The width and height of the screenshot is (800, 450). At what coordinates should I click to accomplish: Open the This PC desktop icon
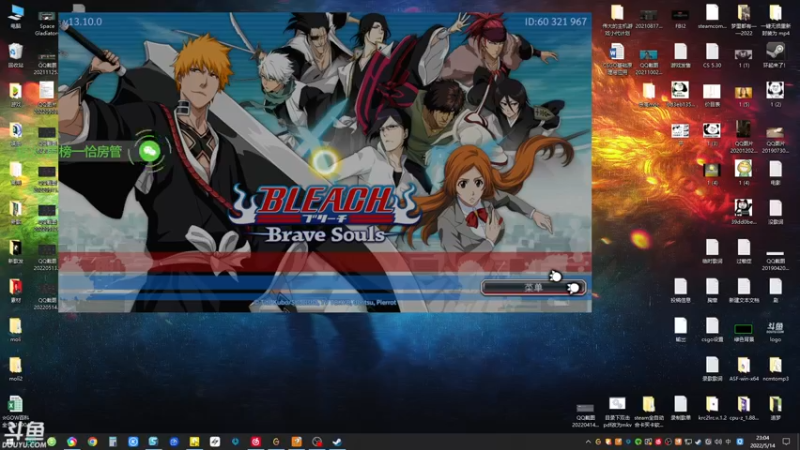[16, 17]
